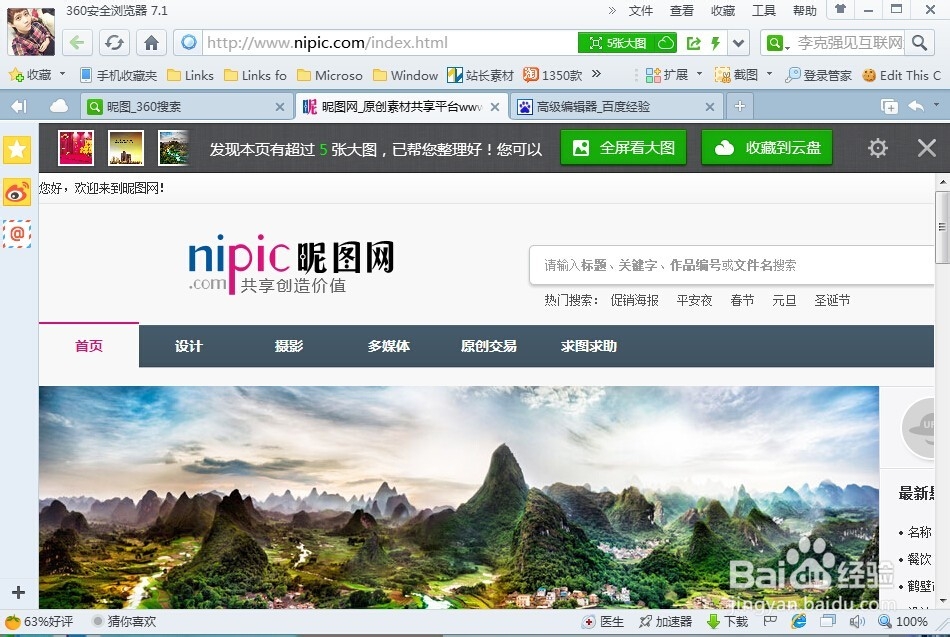Open the 站长素材 bookmark
The image size is (950, 637).
480,75
